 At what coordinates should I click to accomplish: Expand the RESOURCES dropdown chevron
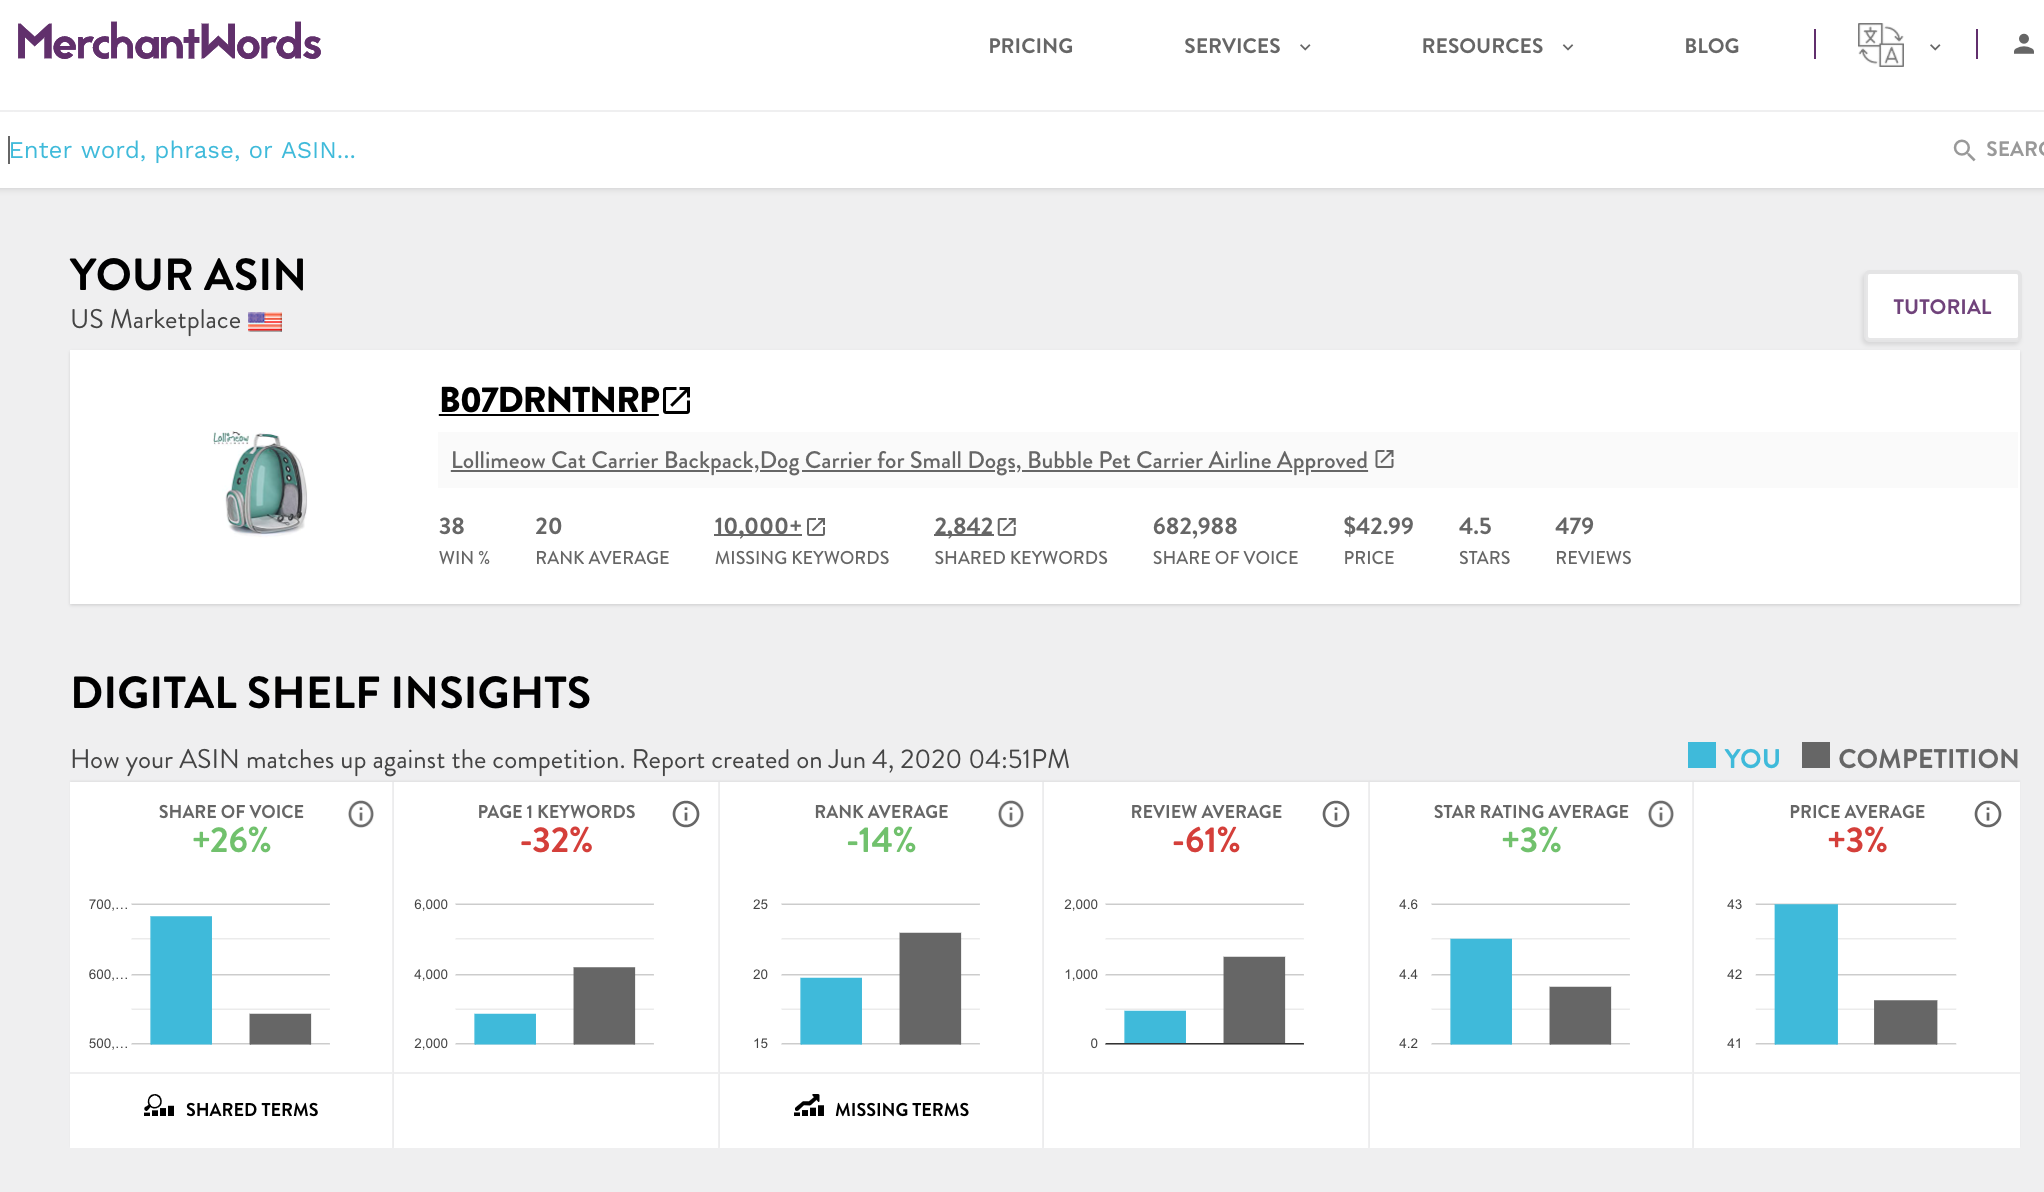click(x=1568, y=47)
